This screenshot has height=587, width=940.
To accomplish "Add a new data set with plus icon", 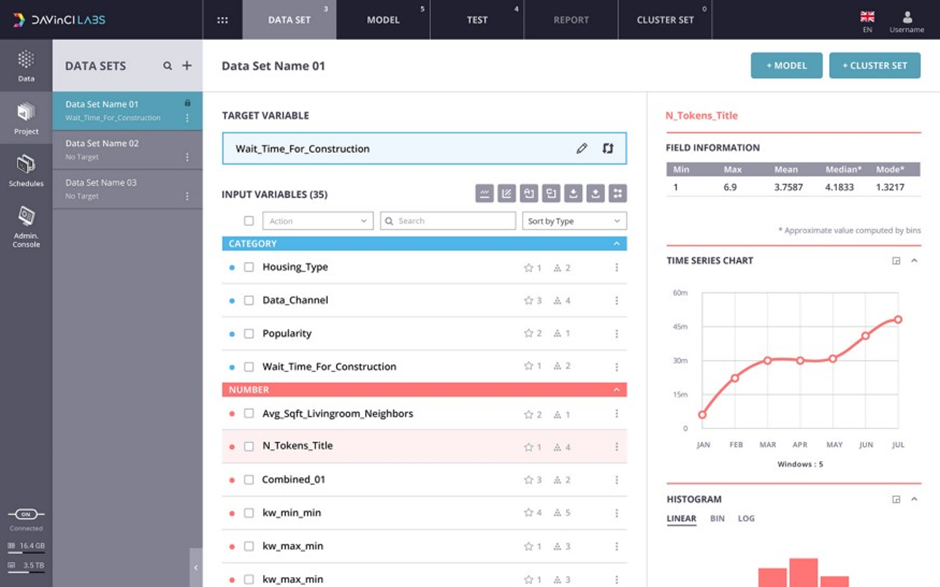I will [187, 65].
